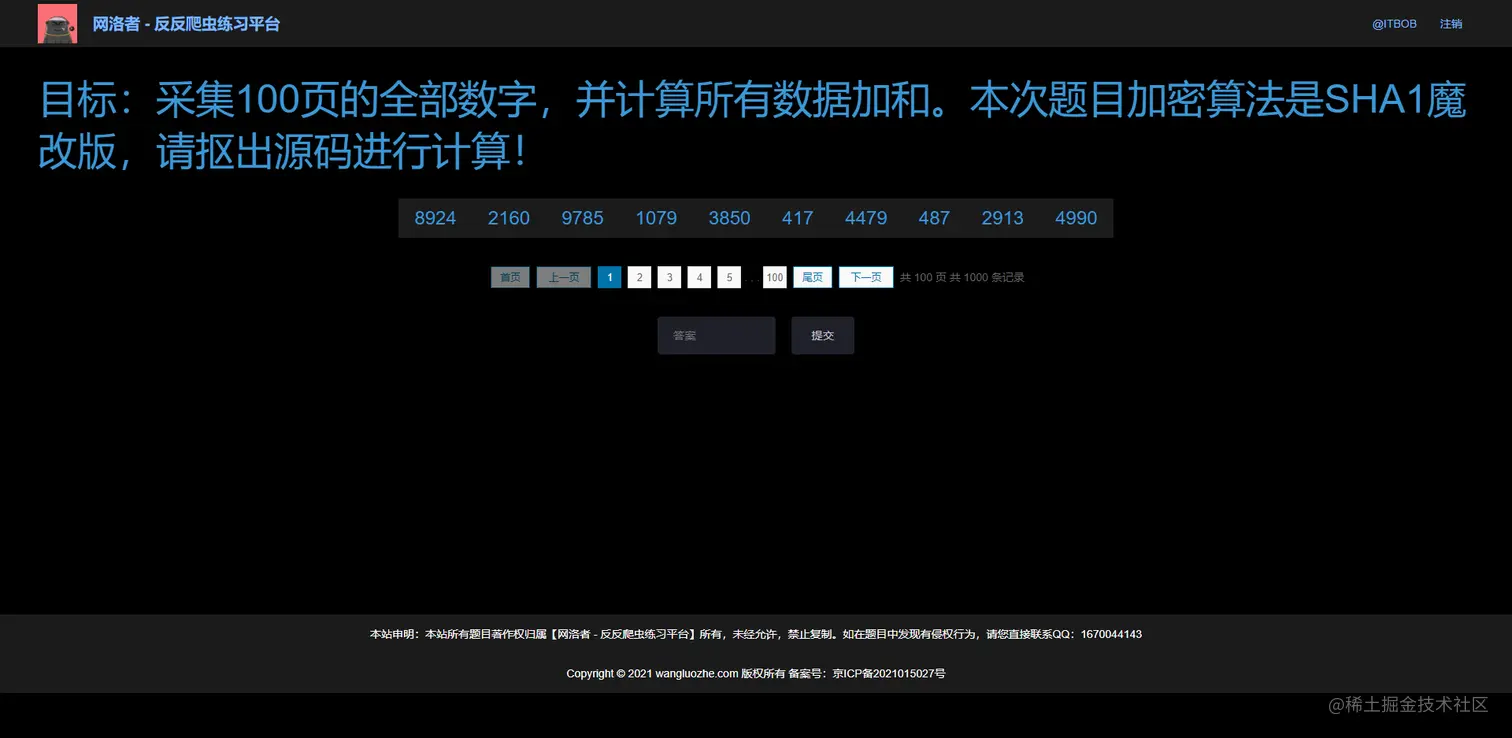
Task: Click the number 1079 in the data row
Action: pyautogui.click(x=656, y=218)
